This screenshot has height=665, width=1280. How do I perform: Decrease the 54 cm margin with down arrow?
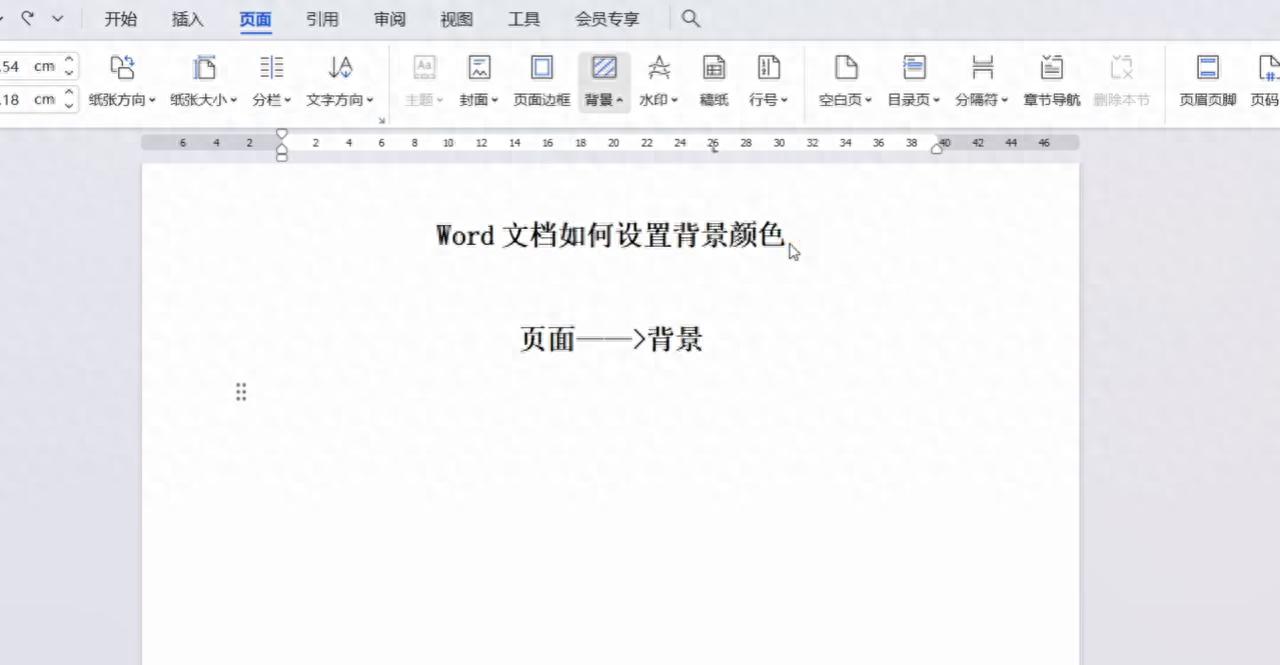coord(69,73)
